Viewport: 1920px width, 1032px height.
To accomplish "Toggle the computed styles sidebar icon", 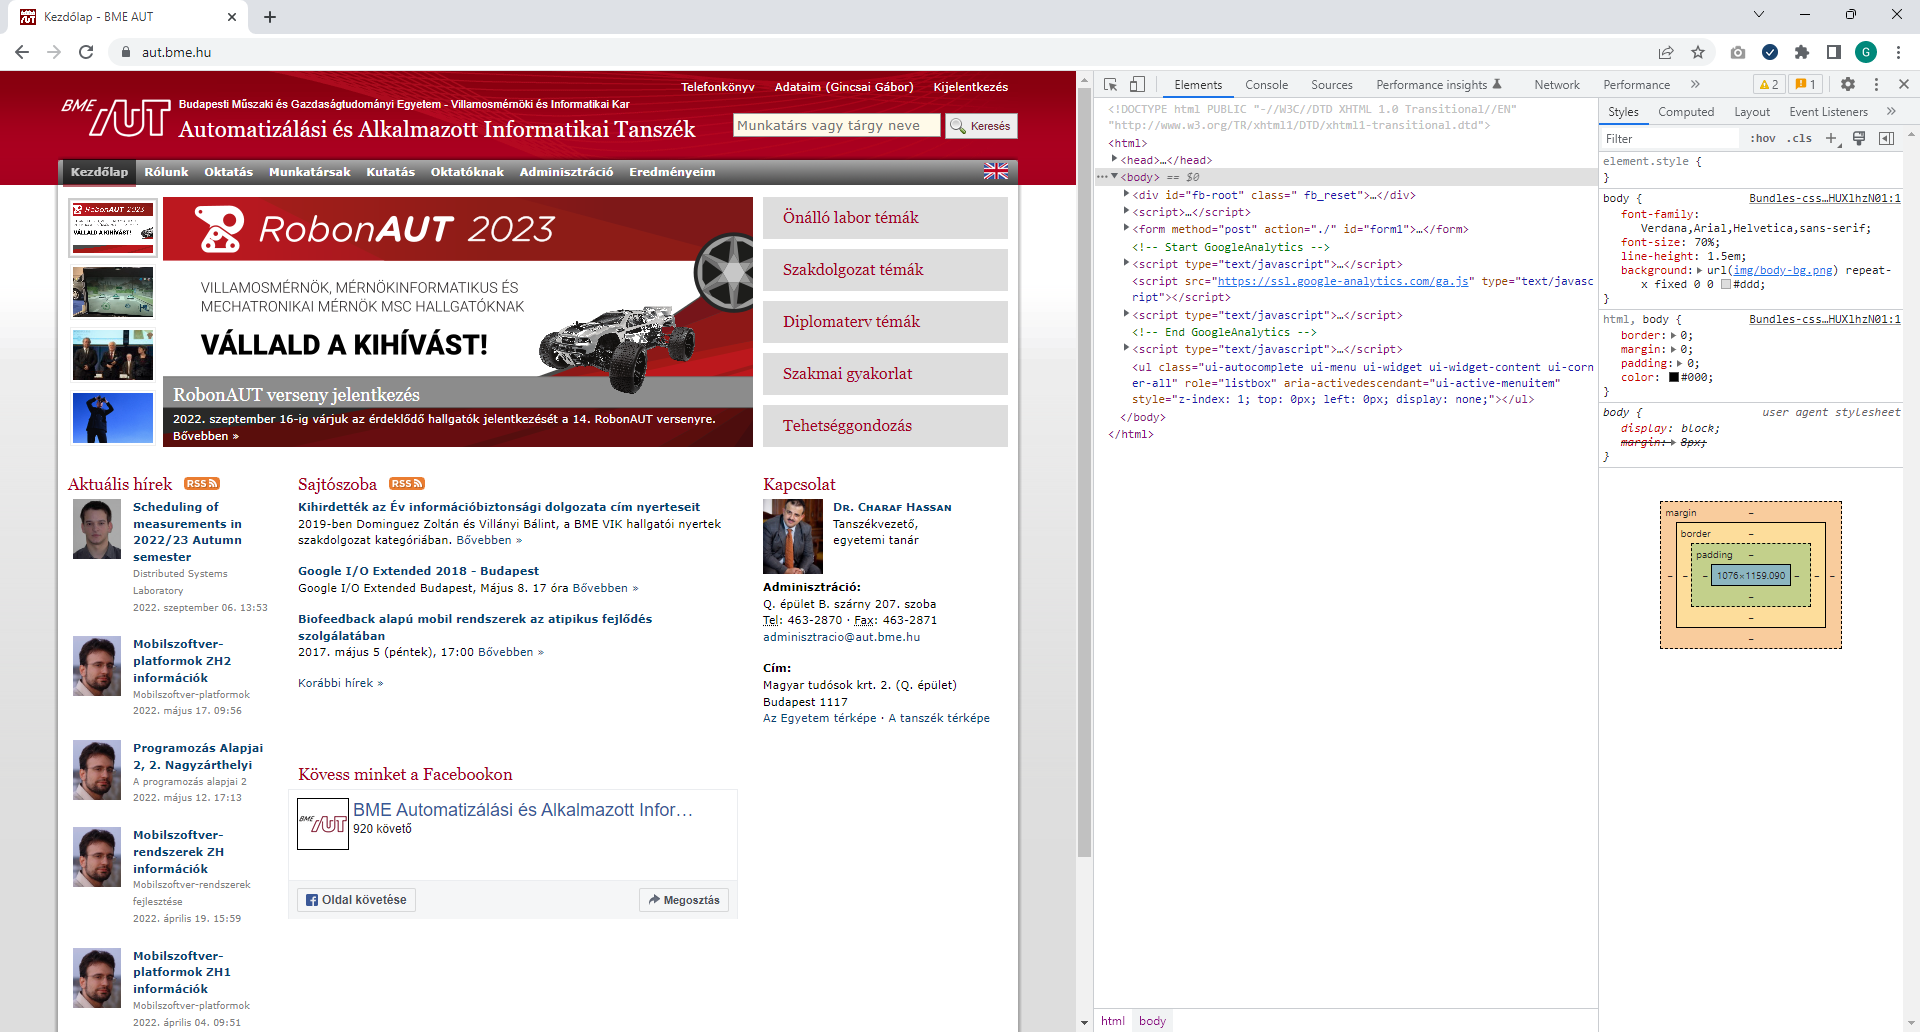I will tap(1887, 138).
